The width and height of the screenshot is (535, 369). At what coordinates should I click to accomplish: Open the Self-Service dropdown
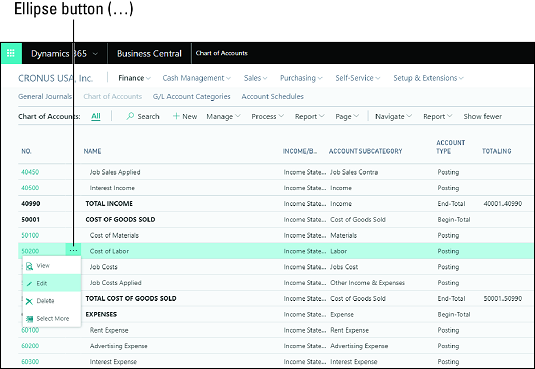pos(358,78)
